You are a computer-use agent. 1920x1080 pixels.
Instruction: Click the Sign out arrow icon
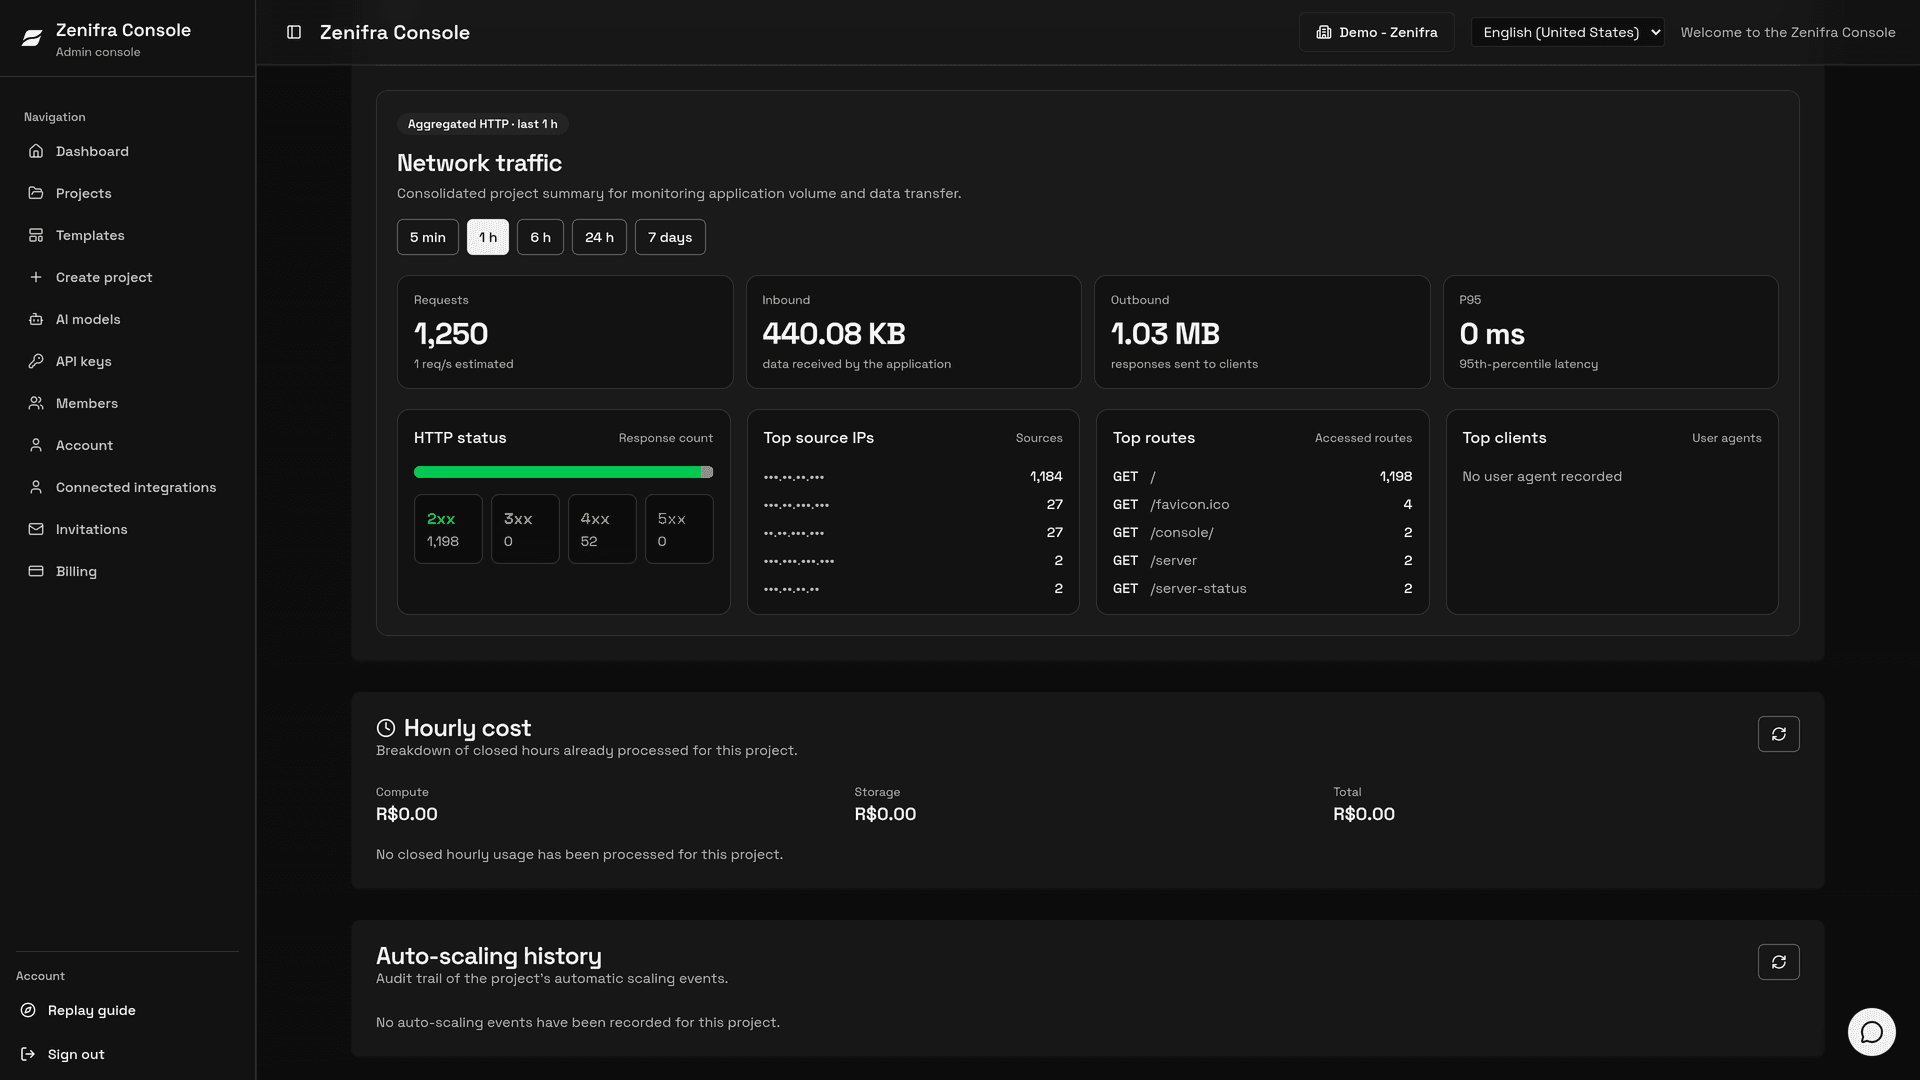click(28, 1054)
